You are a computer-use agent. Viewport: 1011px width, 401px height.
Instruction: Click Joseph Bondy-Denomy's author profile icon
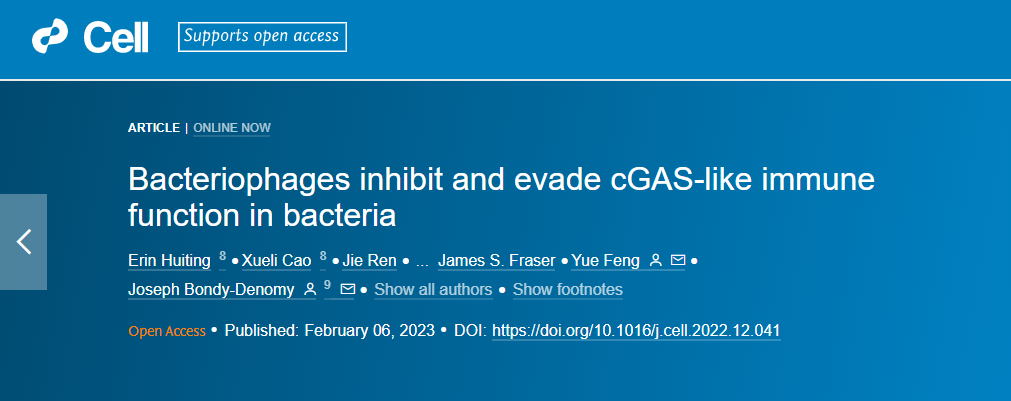click(309, 289)
